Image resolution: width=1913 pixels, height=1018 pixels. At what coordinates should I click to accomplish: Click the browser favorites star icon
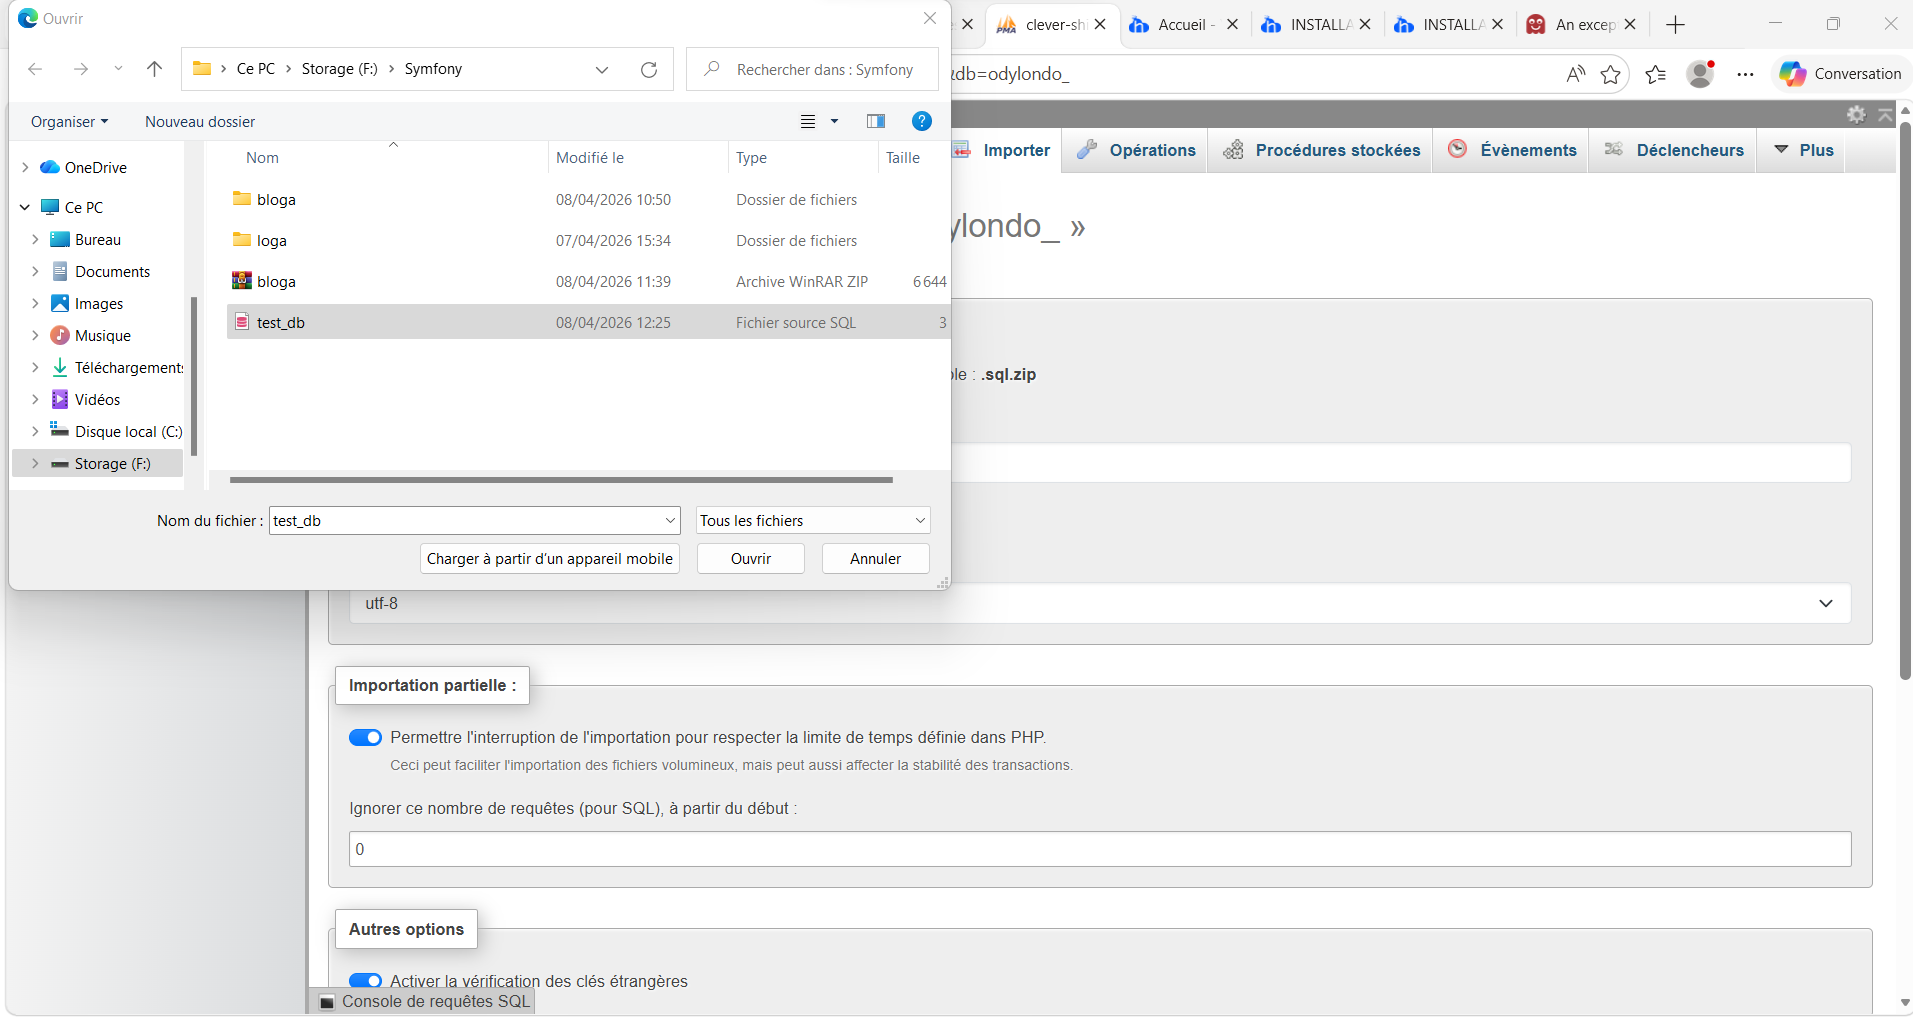(x=1610, y=74)
